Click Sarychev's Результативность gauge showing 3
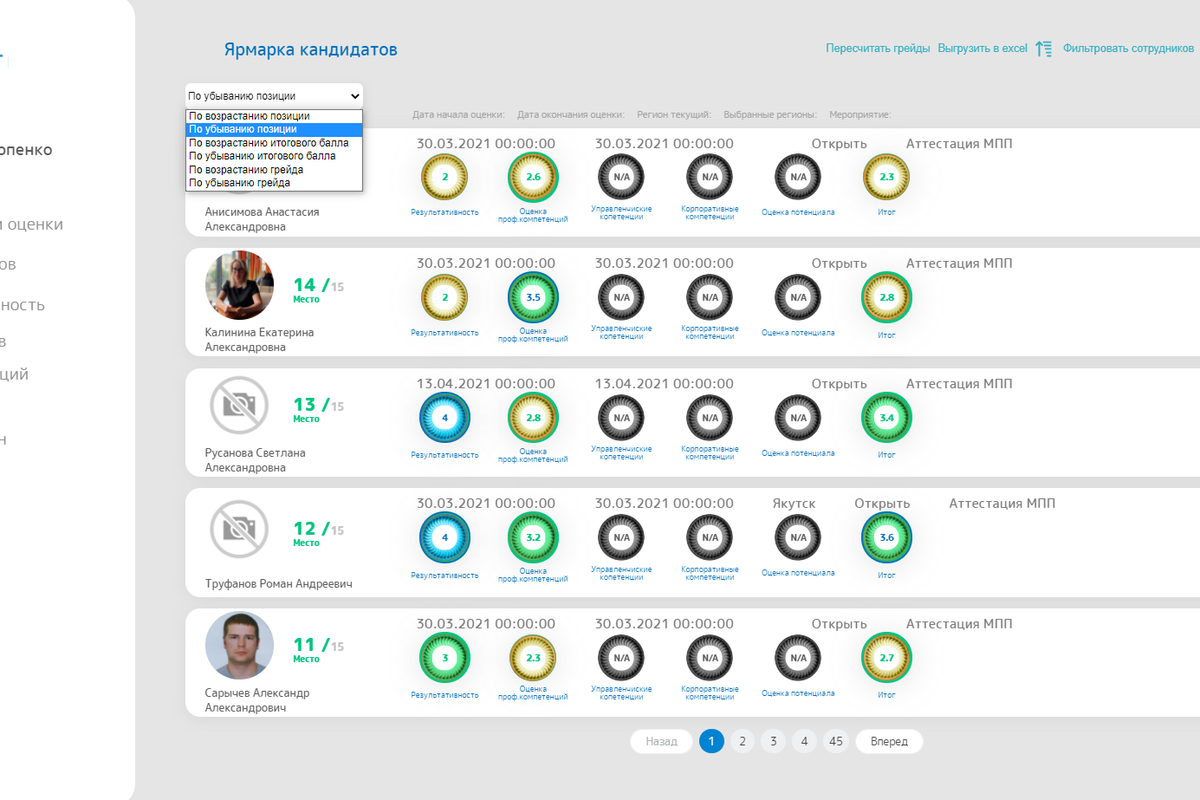Screen dimensions: 1200x800 [445, 658]
